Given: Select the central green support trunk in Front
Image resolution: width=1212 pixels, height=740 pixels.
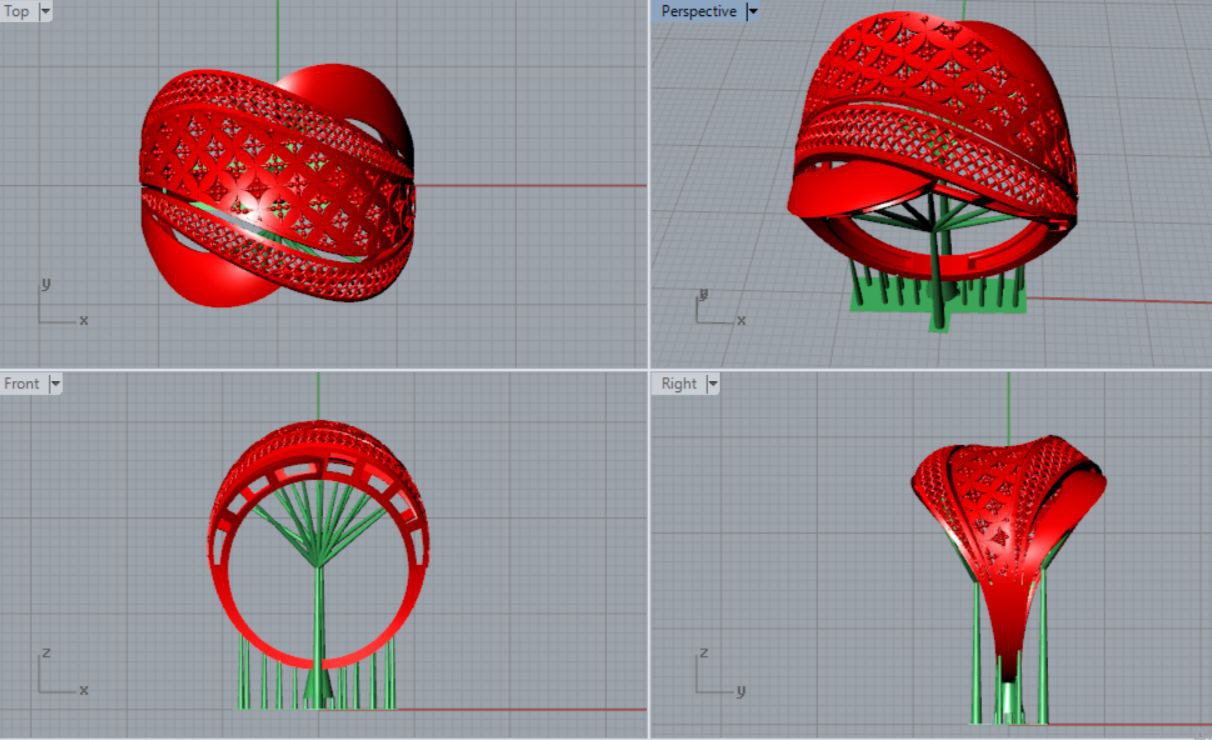Looking at the screenshot, I should pyautogui.click(x=319, y=620).
